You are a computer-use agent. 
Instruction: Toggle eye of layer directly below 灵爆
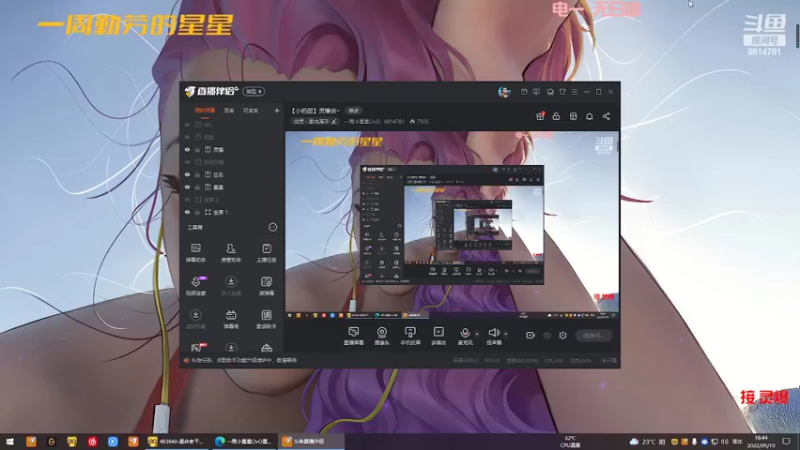187,162
